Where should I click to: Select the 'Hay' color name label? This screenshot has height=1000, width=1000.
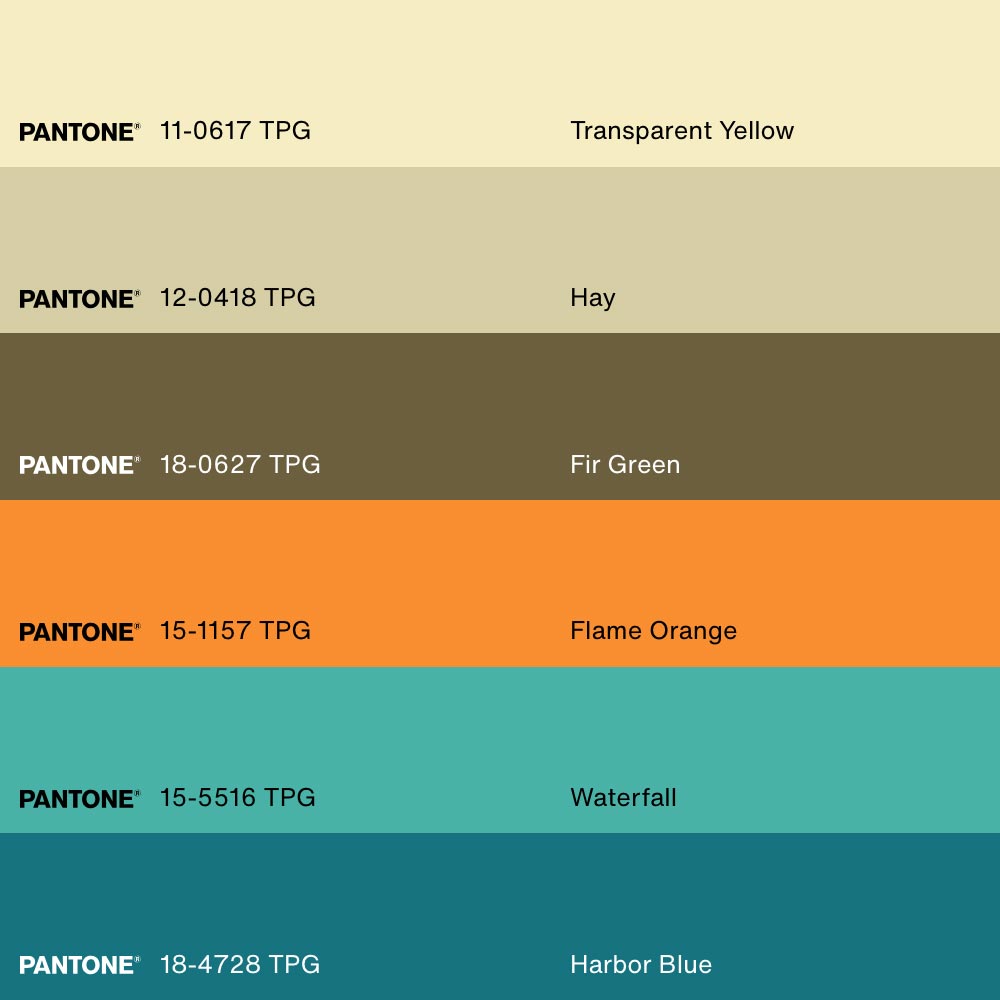click(x=592, y=298)
